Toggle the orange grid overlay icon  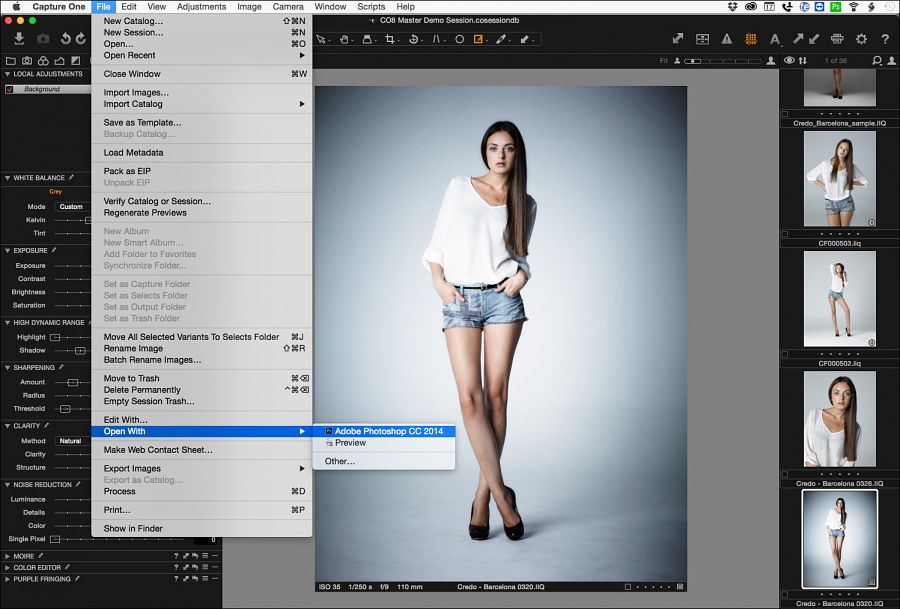tap(751, 40)
